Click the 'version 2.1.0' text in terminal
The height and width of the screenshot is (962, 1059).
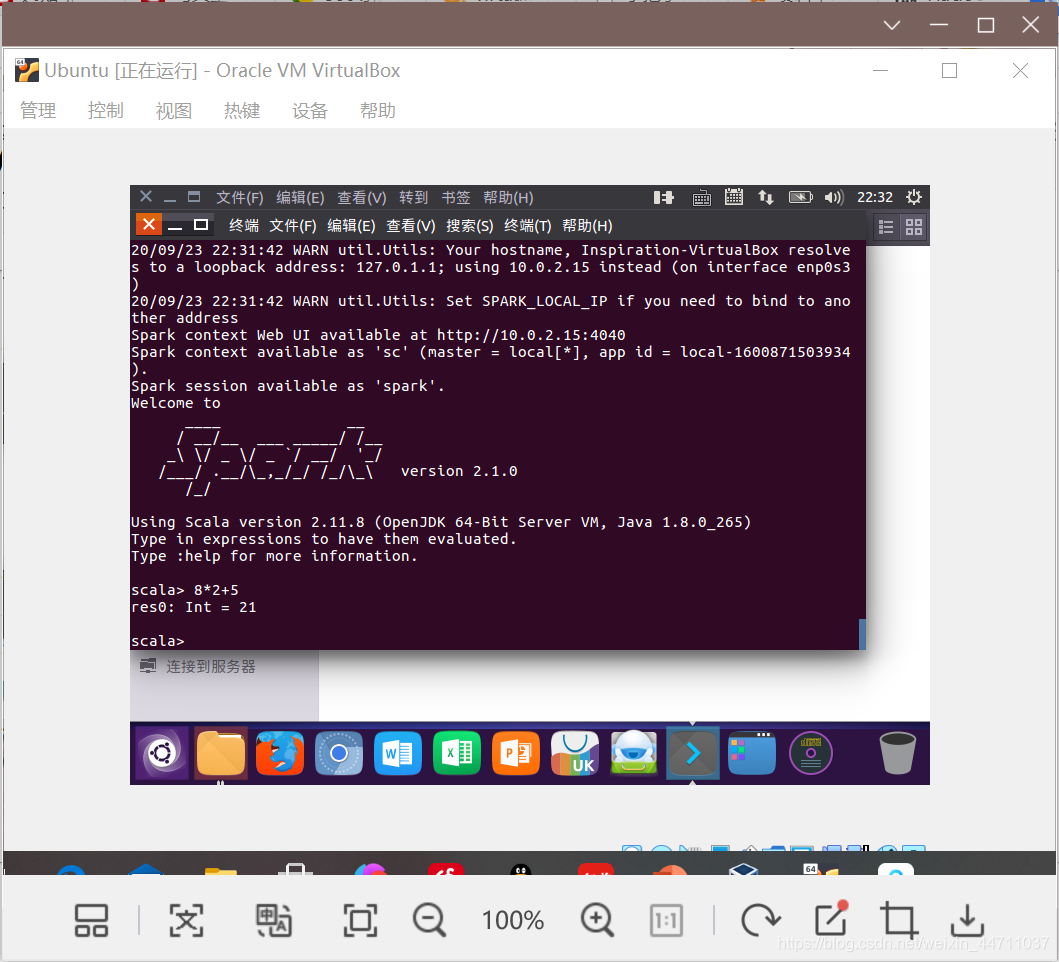point(459,471)
